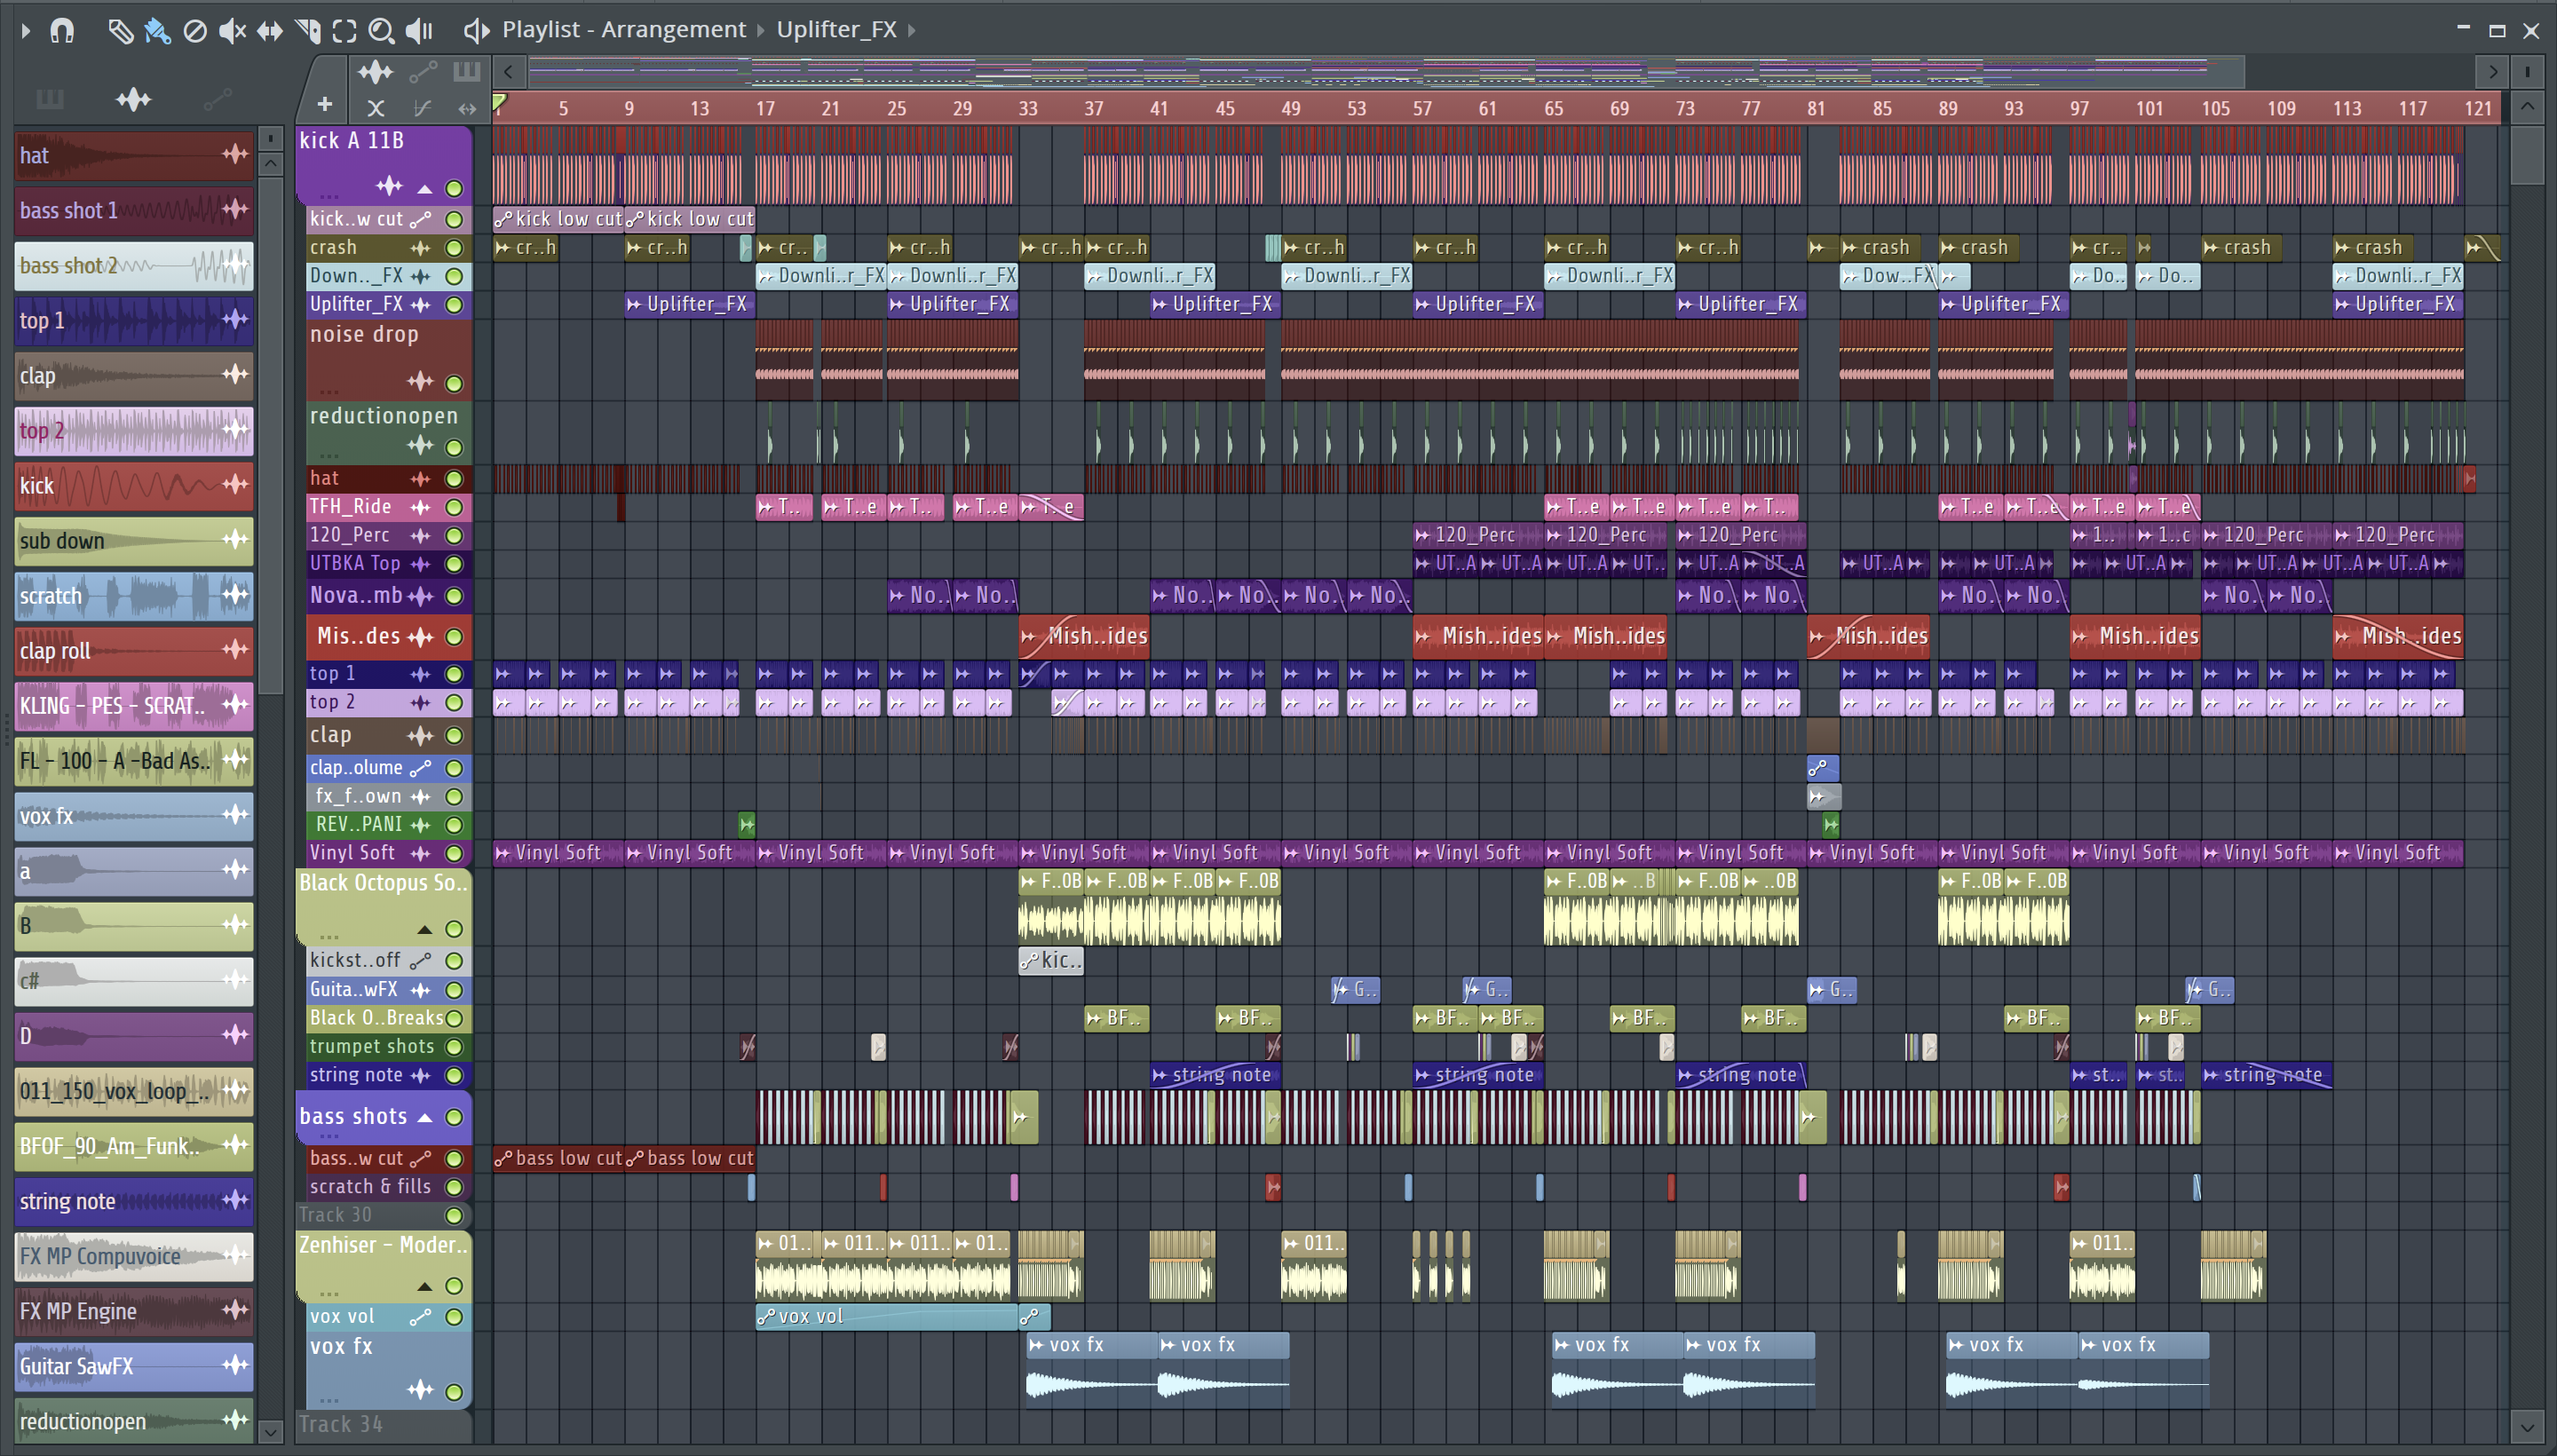Filter picker panel by pattern clips
This screenshot has height=1456, width=2557.
click(x=50, y=99)
